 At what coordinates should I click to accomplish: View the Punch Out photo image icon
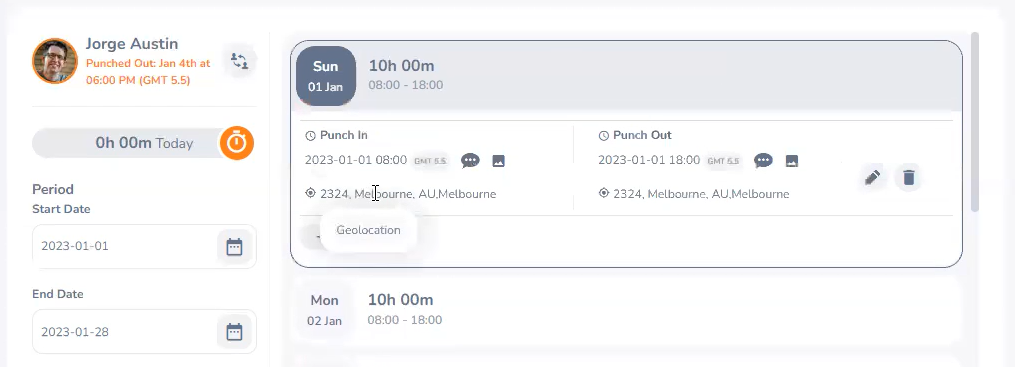click(x=792, y=161)
